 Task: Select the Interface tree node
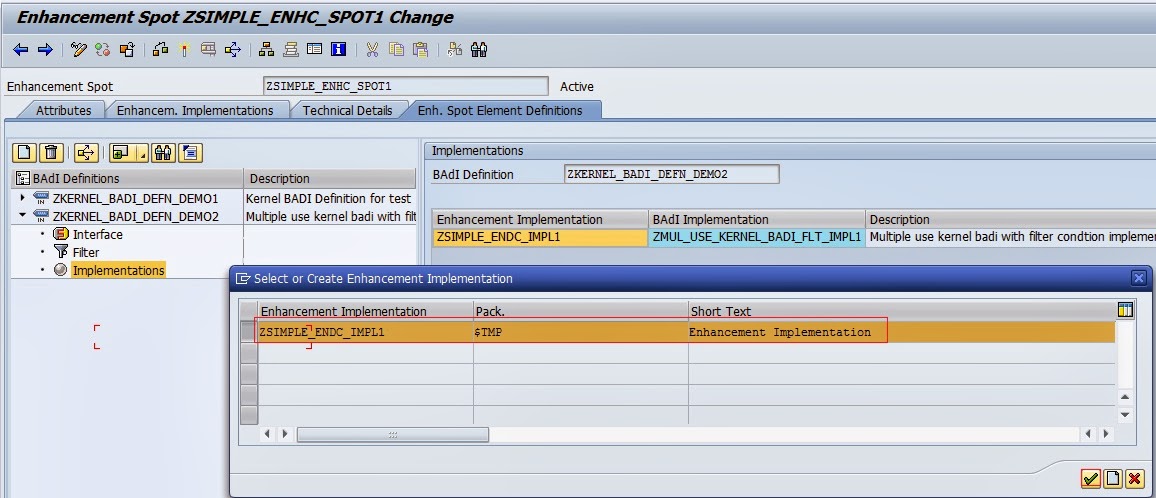click(97, 234)
